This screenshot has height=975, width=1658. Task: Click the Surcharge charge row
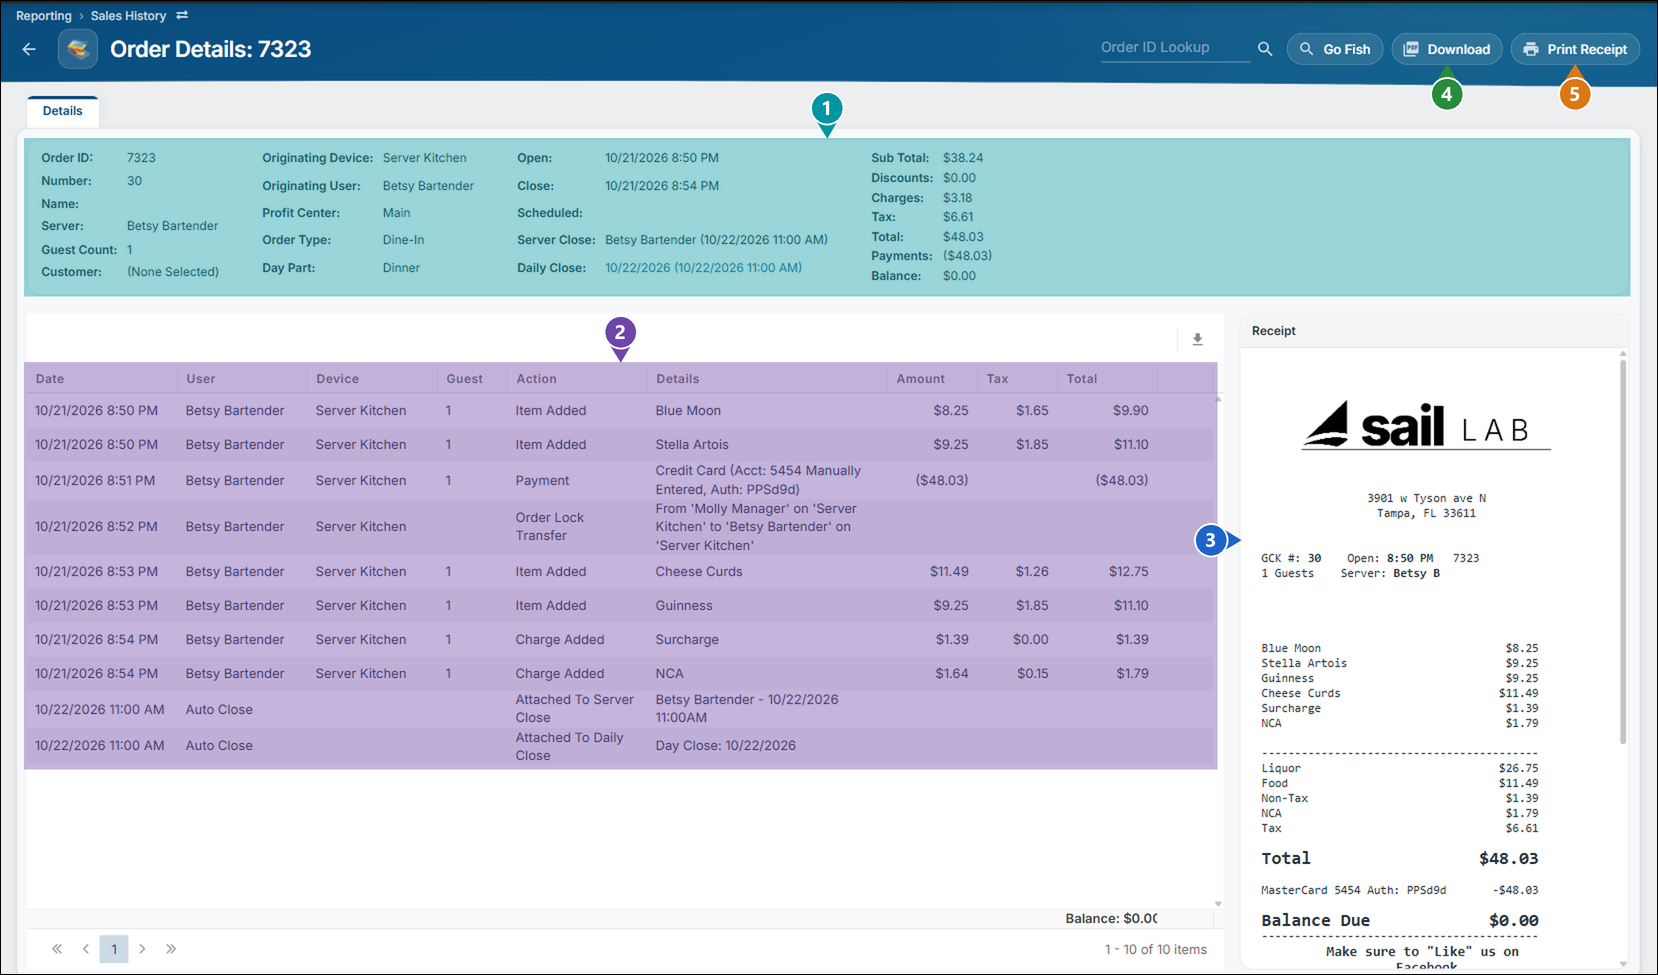[620, 640]
